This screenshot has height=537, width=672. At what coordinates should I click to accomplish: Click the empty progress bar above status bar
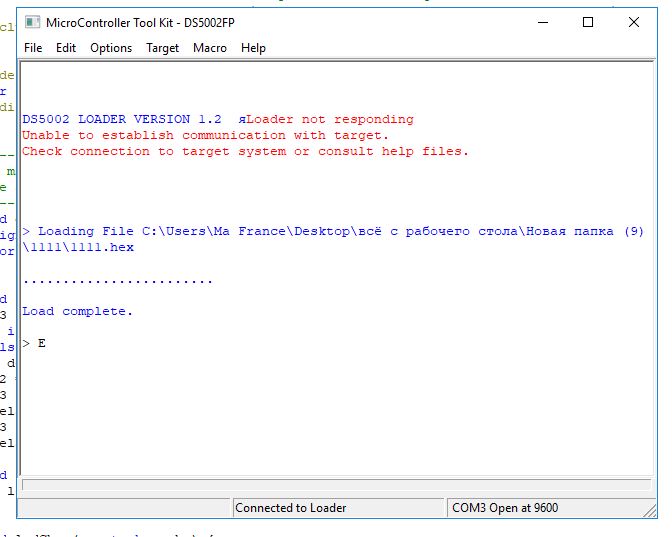[337, 484]
